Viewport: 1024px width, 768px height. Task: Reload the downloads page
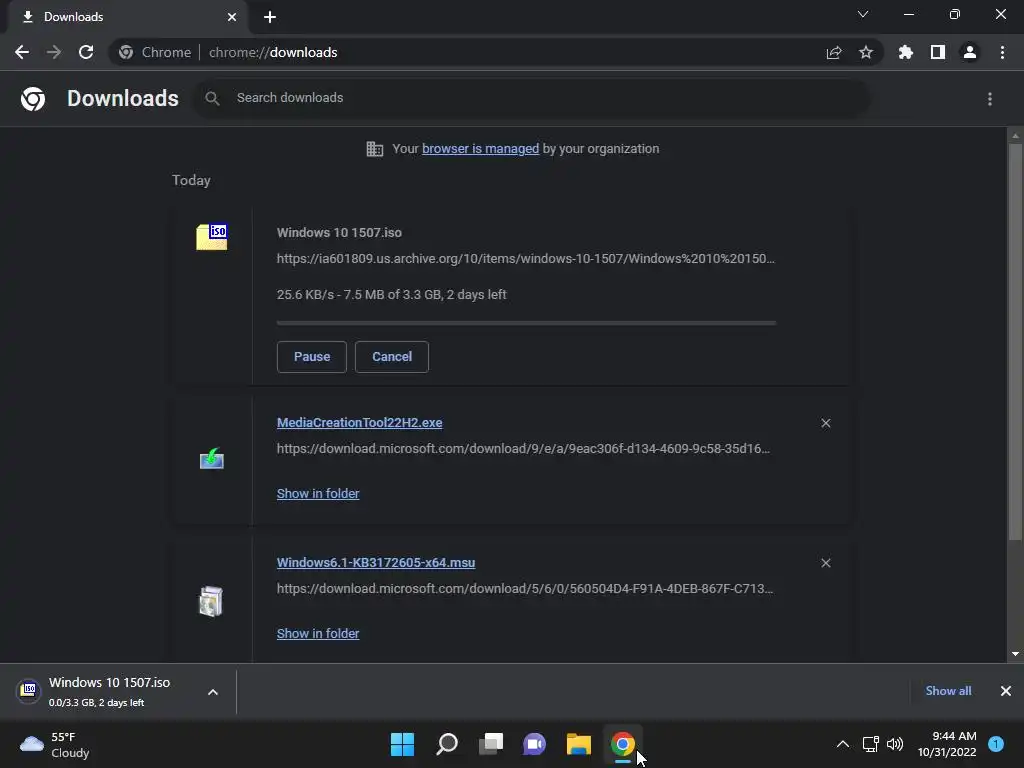86,52
